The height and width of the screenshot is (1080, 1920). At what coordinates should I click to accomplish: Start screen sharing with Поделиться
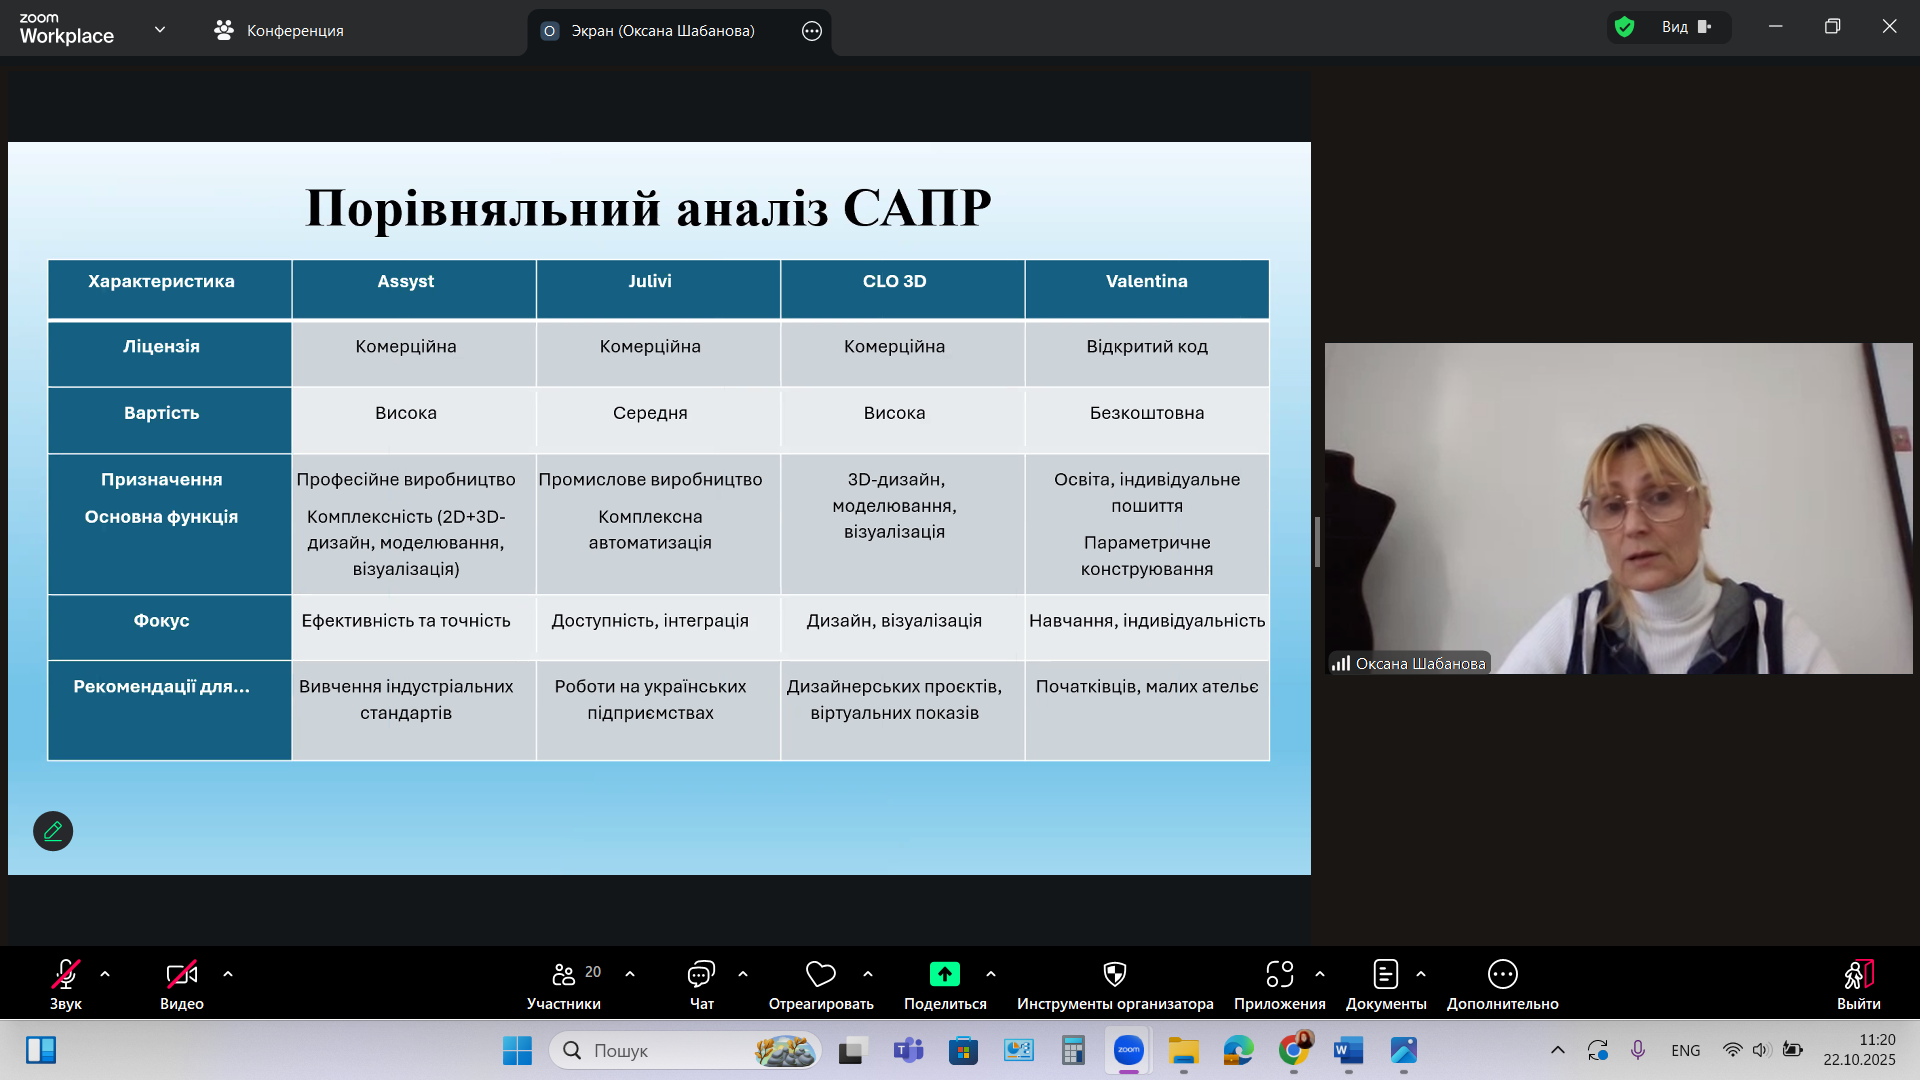[x=945, y=984]
